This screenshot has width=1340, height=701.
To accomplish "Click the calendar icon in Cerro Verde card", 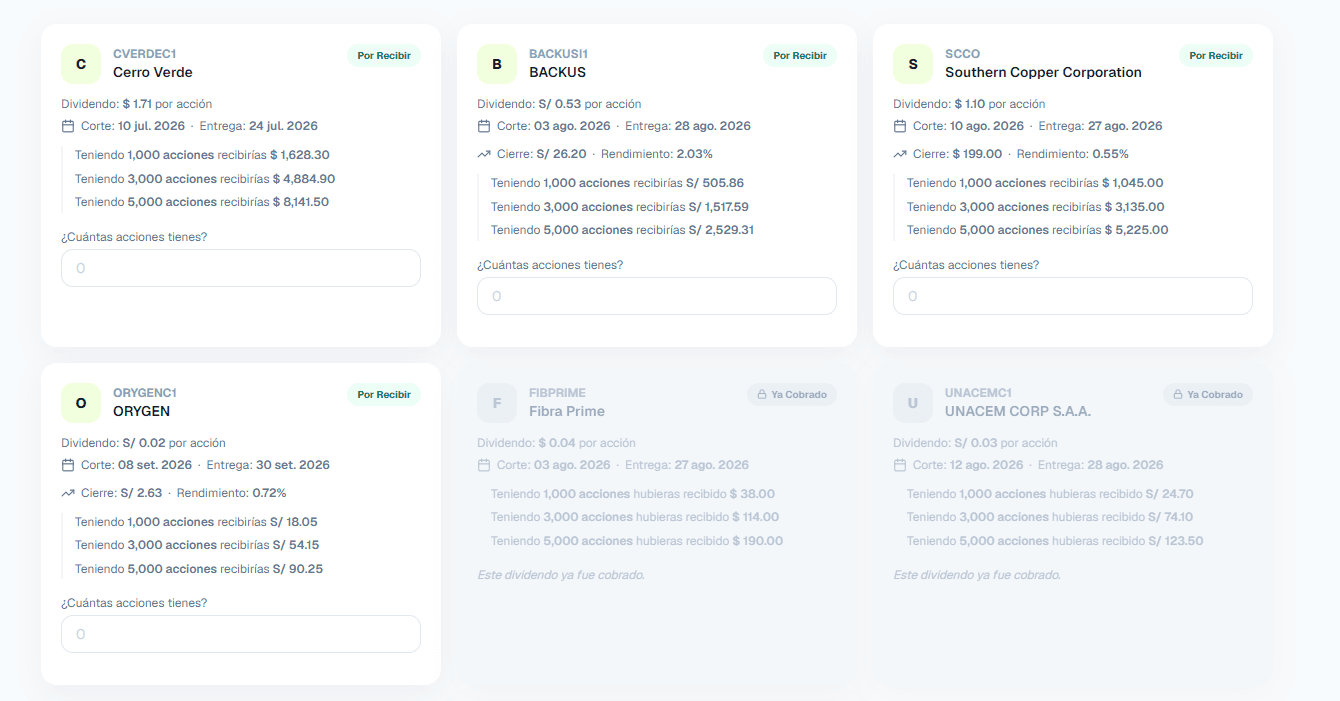I will 68,126.
